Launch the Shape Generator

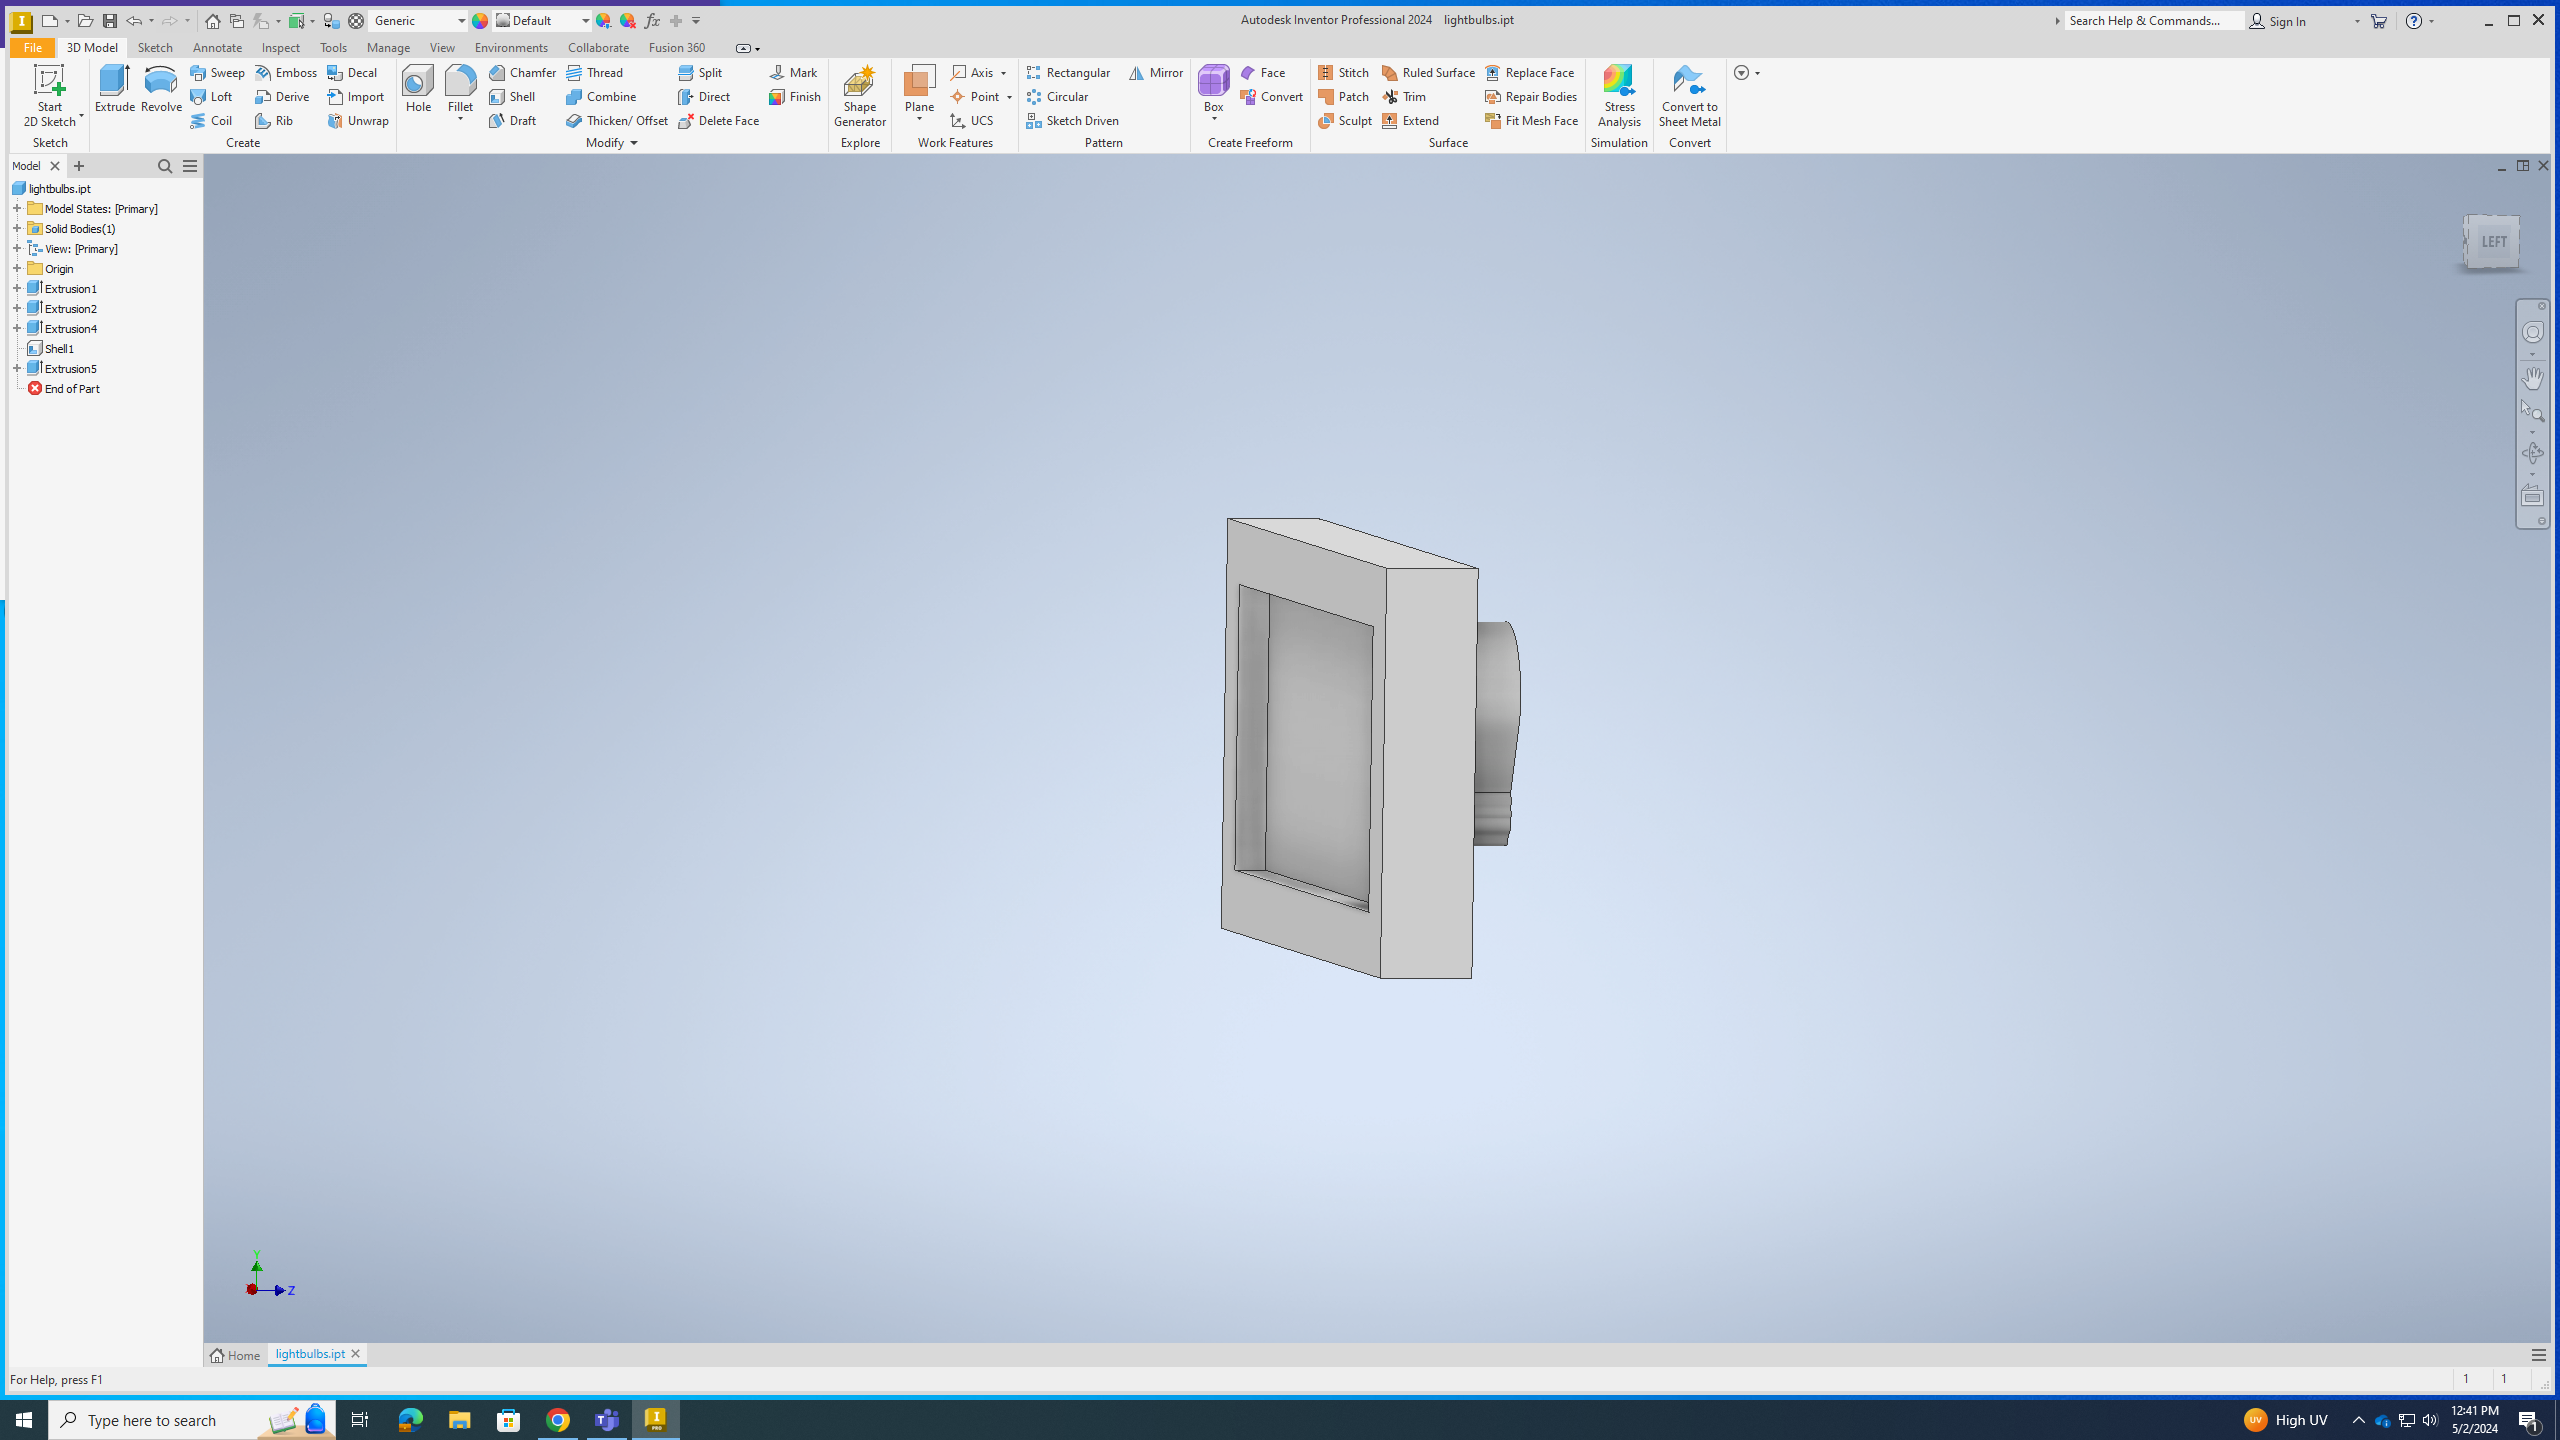(860, 97)
